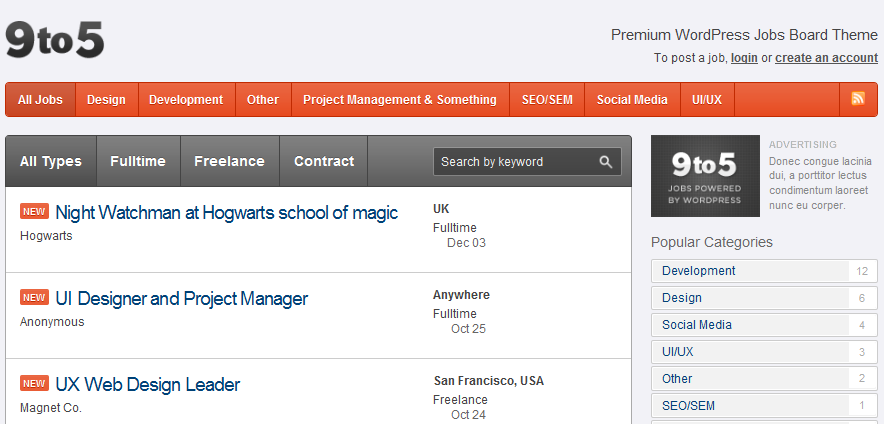
Task: Click the Popular Categories heading
Action: click(711, 242)
